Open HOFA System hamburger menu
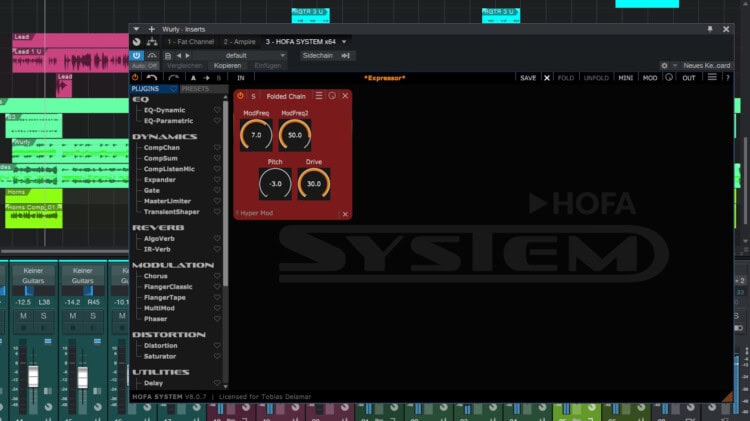750x421 pixels. coord(712,78)
